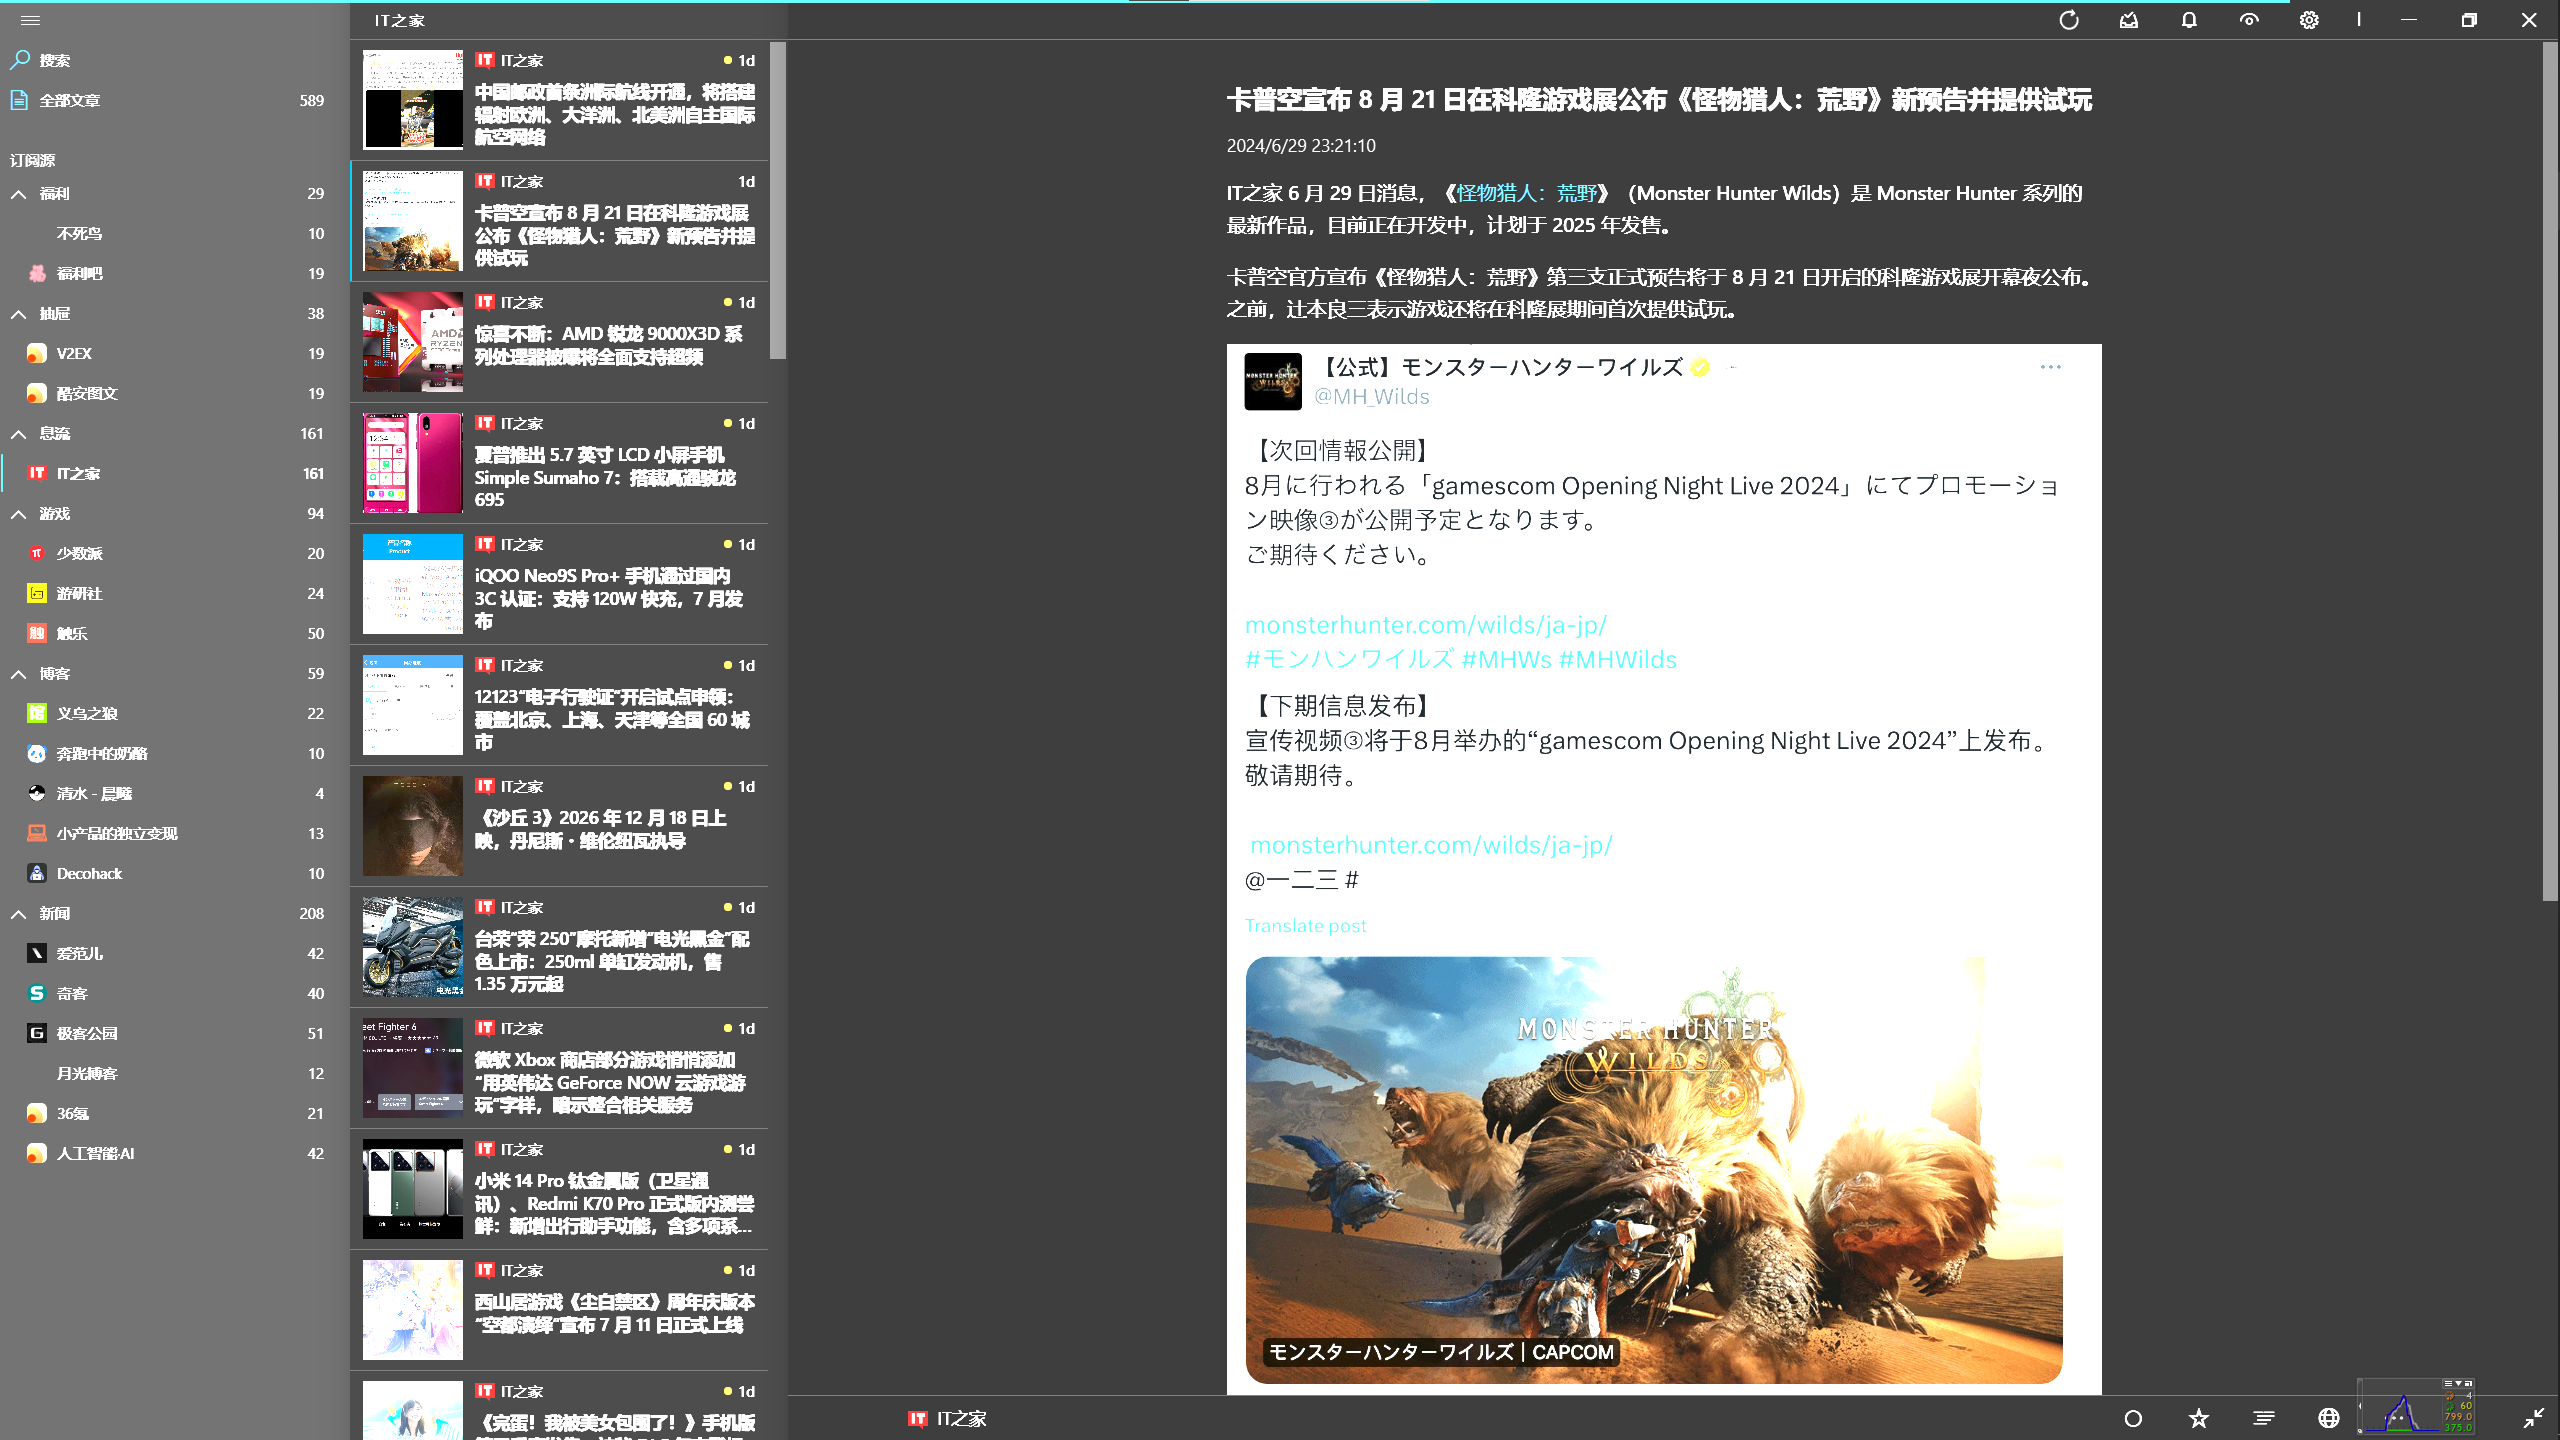
Task: Select the 触乐 feed icon
Action: point(37,634)
